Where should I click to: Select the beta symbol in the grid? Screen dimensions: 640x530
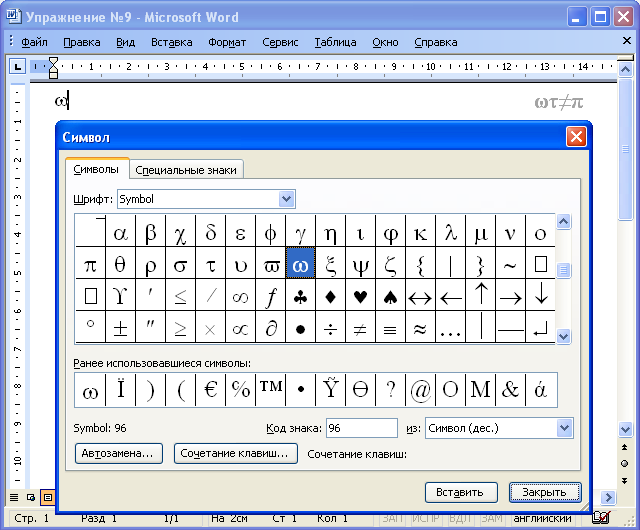(151, 232)
